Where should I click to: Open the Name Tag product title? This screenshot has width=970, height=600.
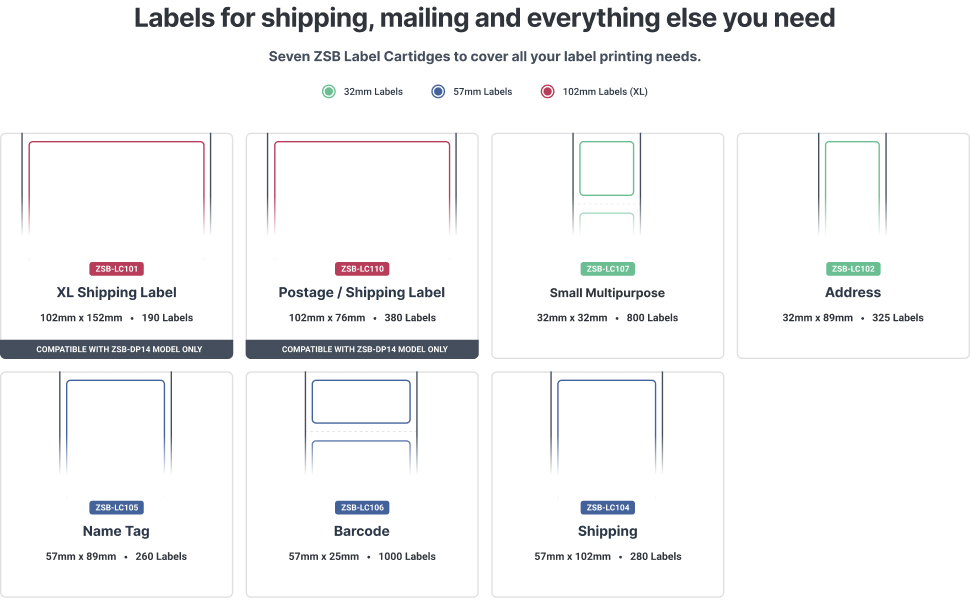(x=116, y=531)
